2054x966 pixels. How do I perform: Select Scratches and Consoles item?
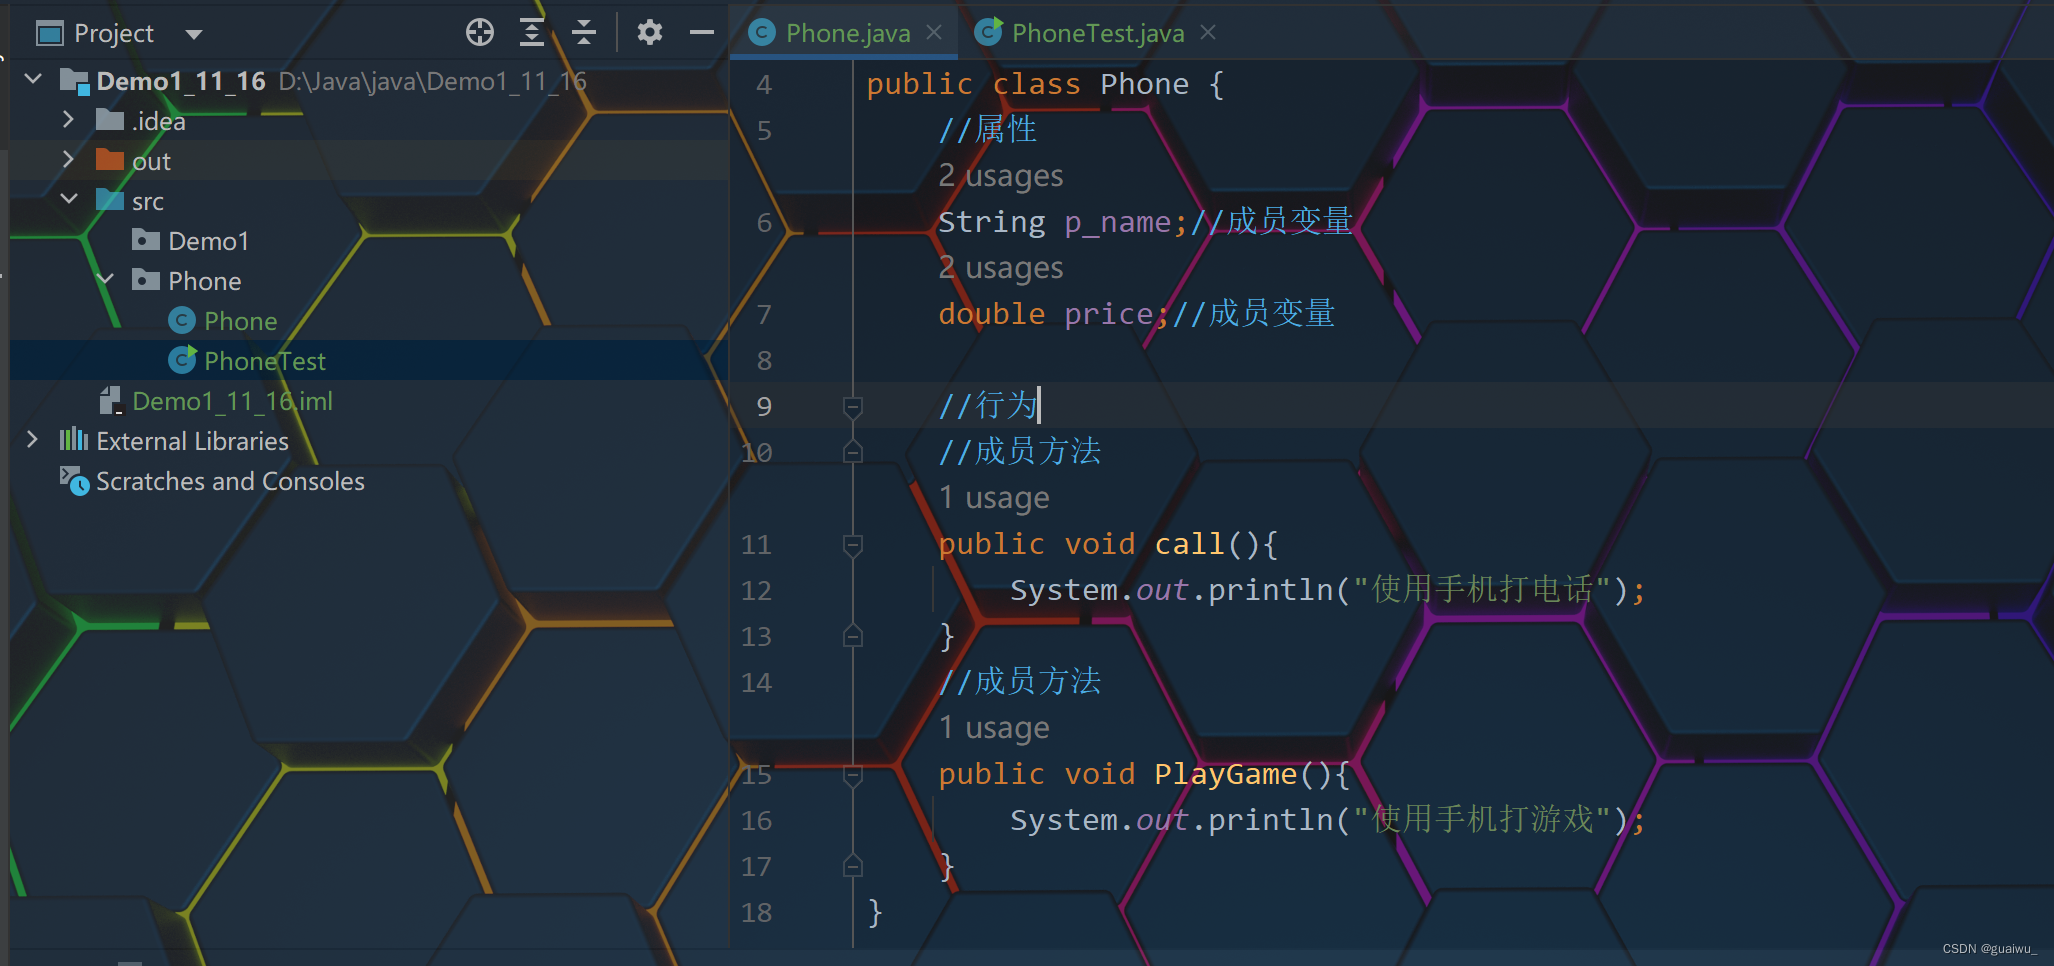pyautogui.click(x=229, y=481)
